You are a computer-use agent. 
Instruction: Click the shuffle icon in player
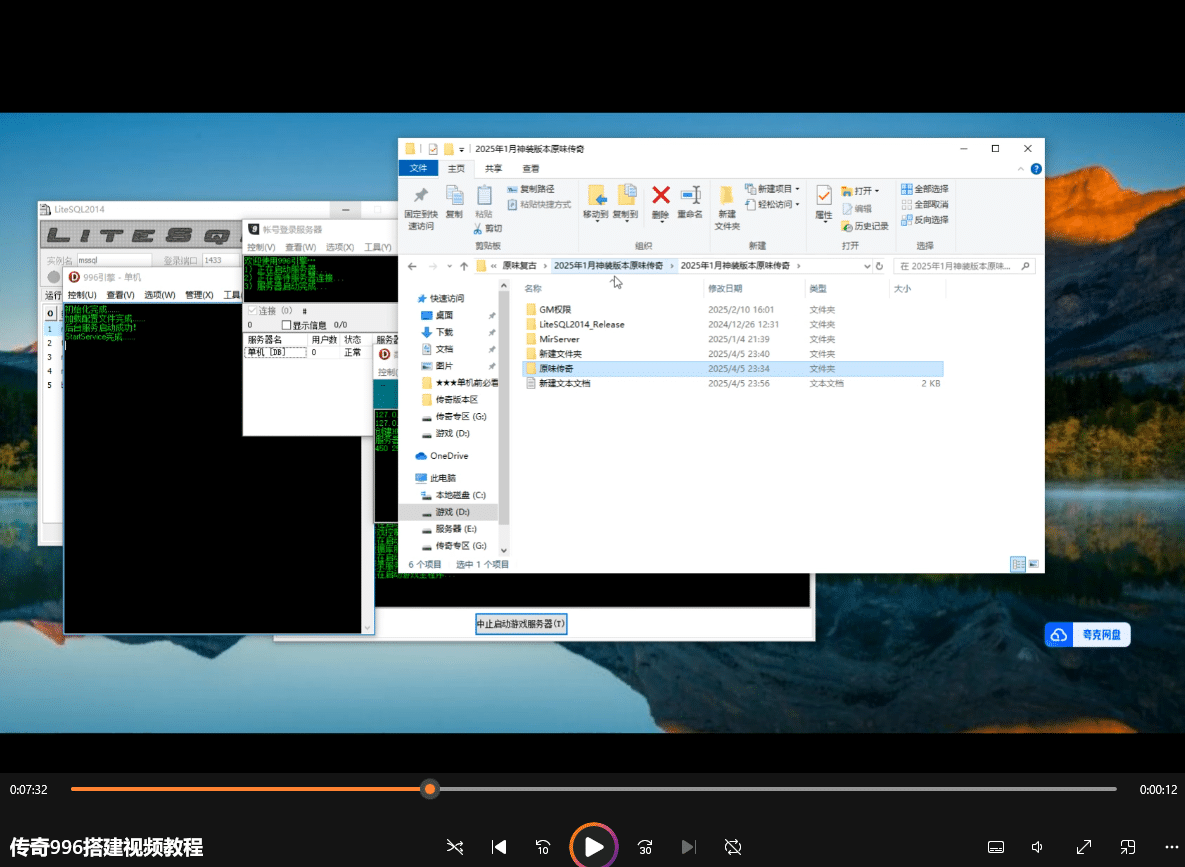click(455, 847)
